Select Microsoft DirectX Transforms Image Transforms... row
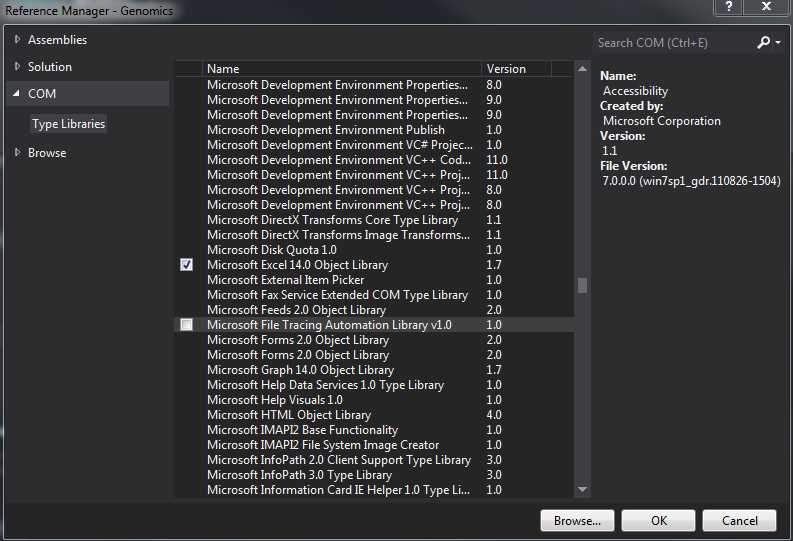Image resolution: width=793 pixels, height=541 pixels. point(374,235)
